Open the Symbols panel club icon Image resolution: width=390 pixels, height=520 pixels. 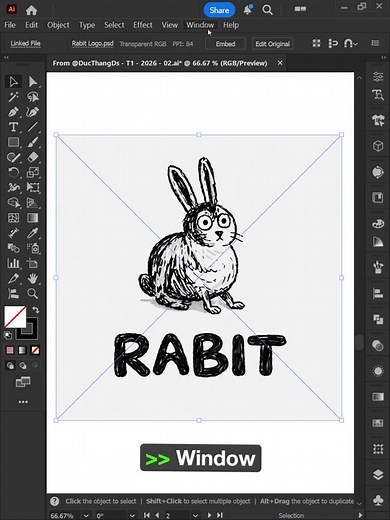click(378, 500)
